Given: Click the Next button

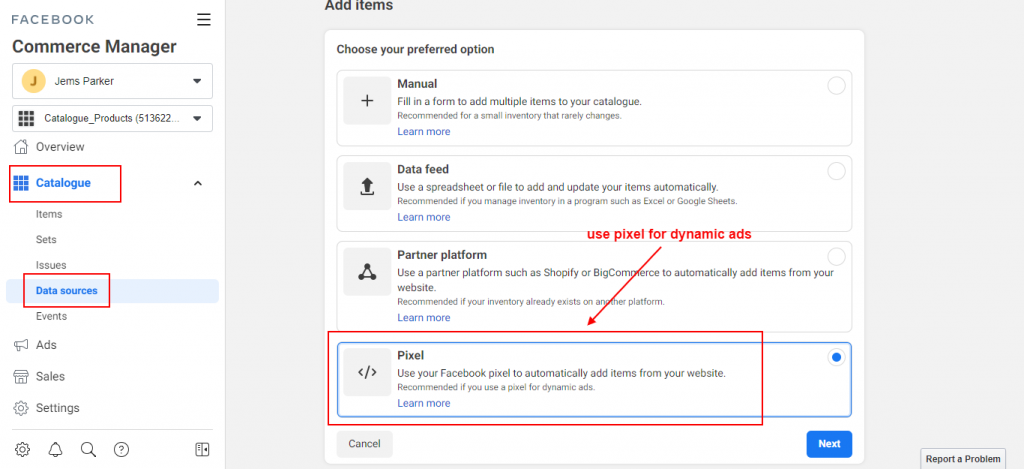Looking at the screenshot, I should click(x=829, y=444).
